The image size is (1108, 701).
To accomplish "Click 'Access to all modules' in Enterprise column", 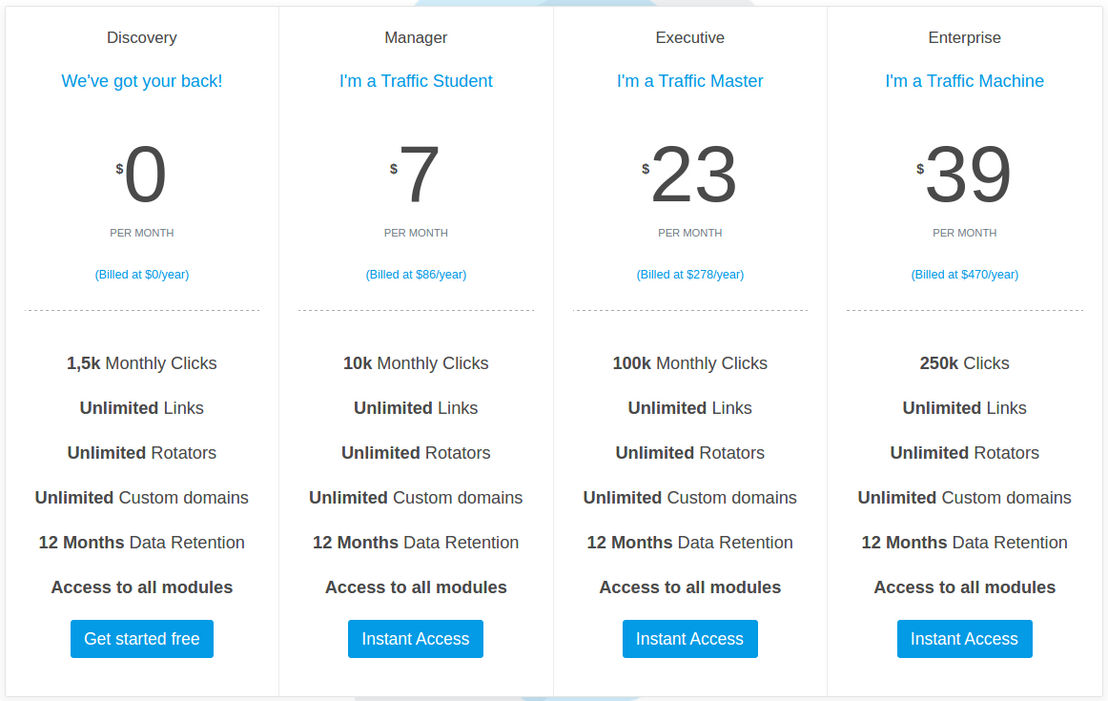I will click(965, 587).
